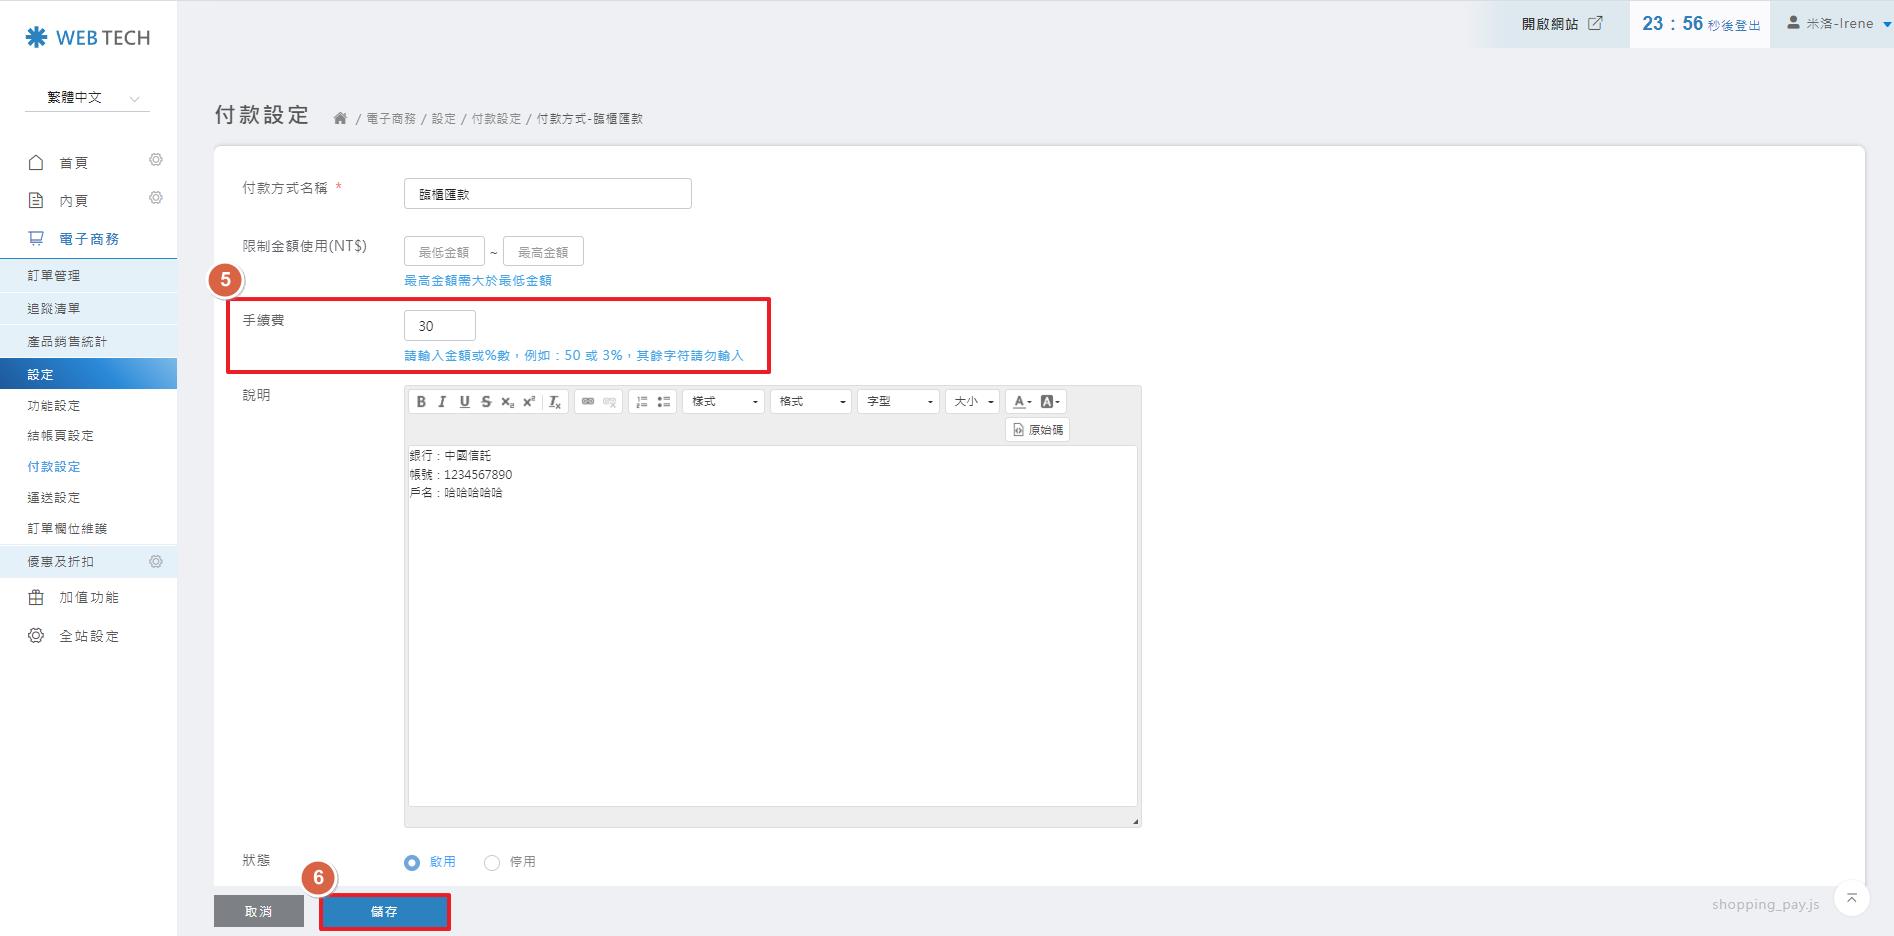Click the 手續費 fee input field

click(x=440, y=326)
